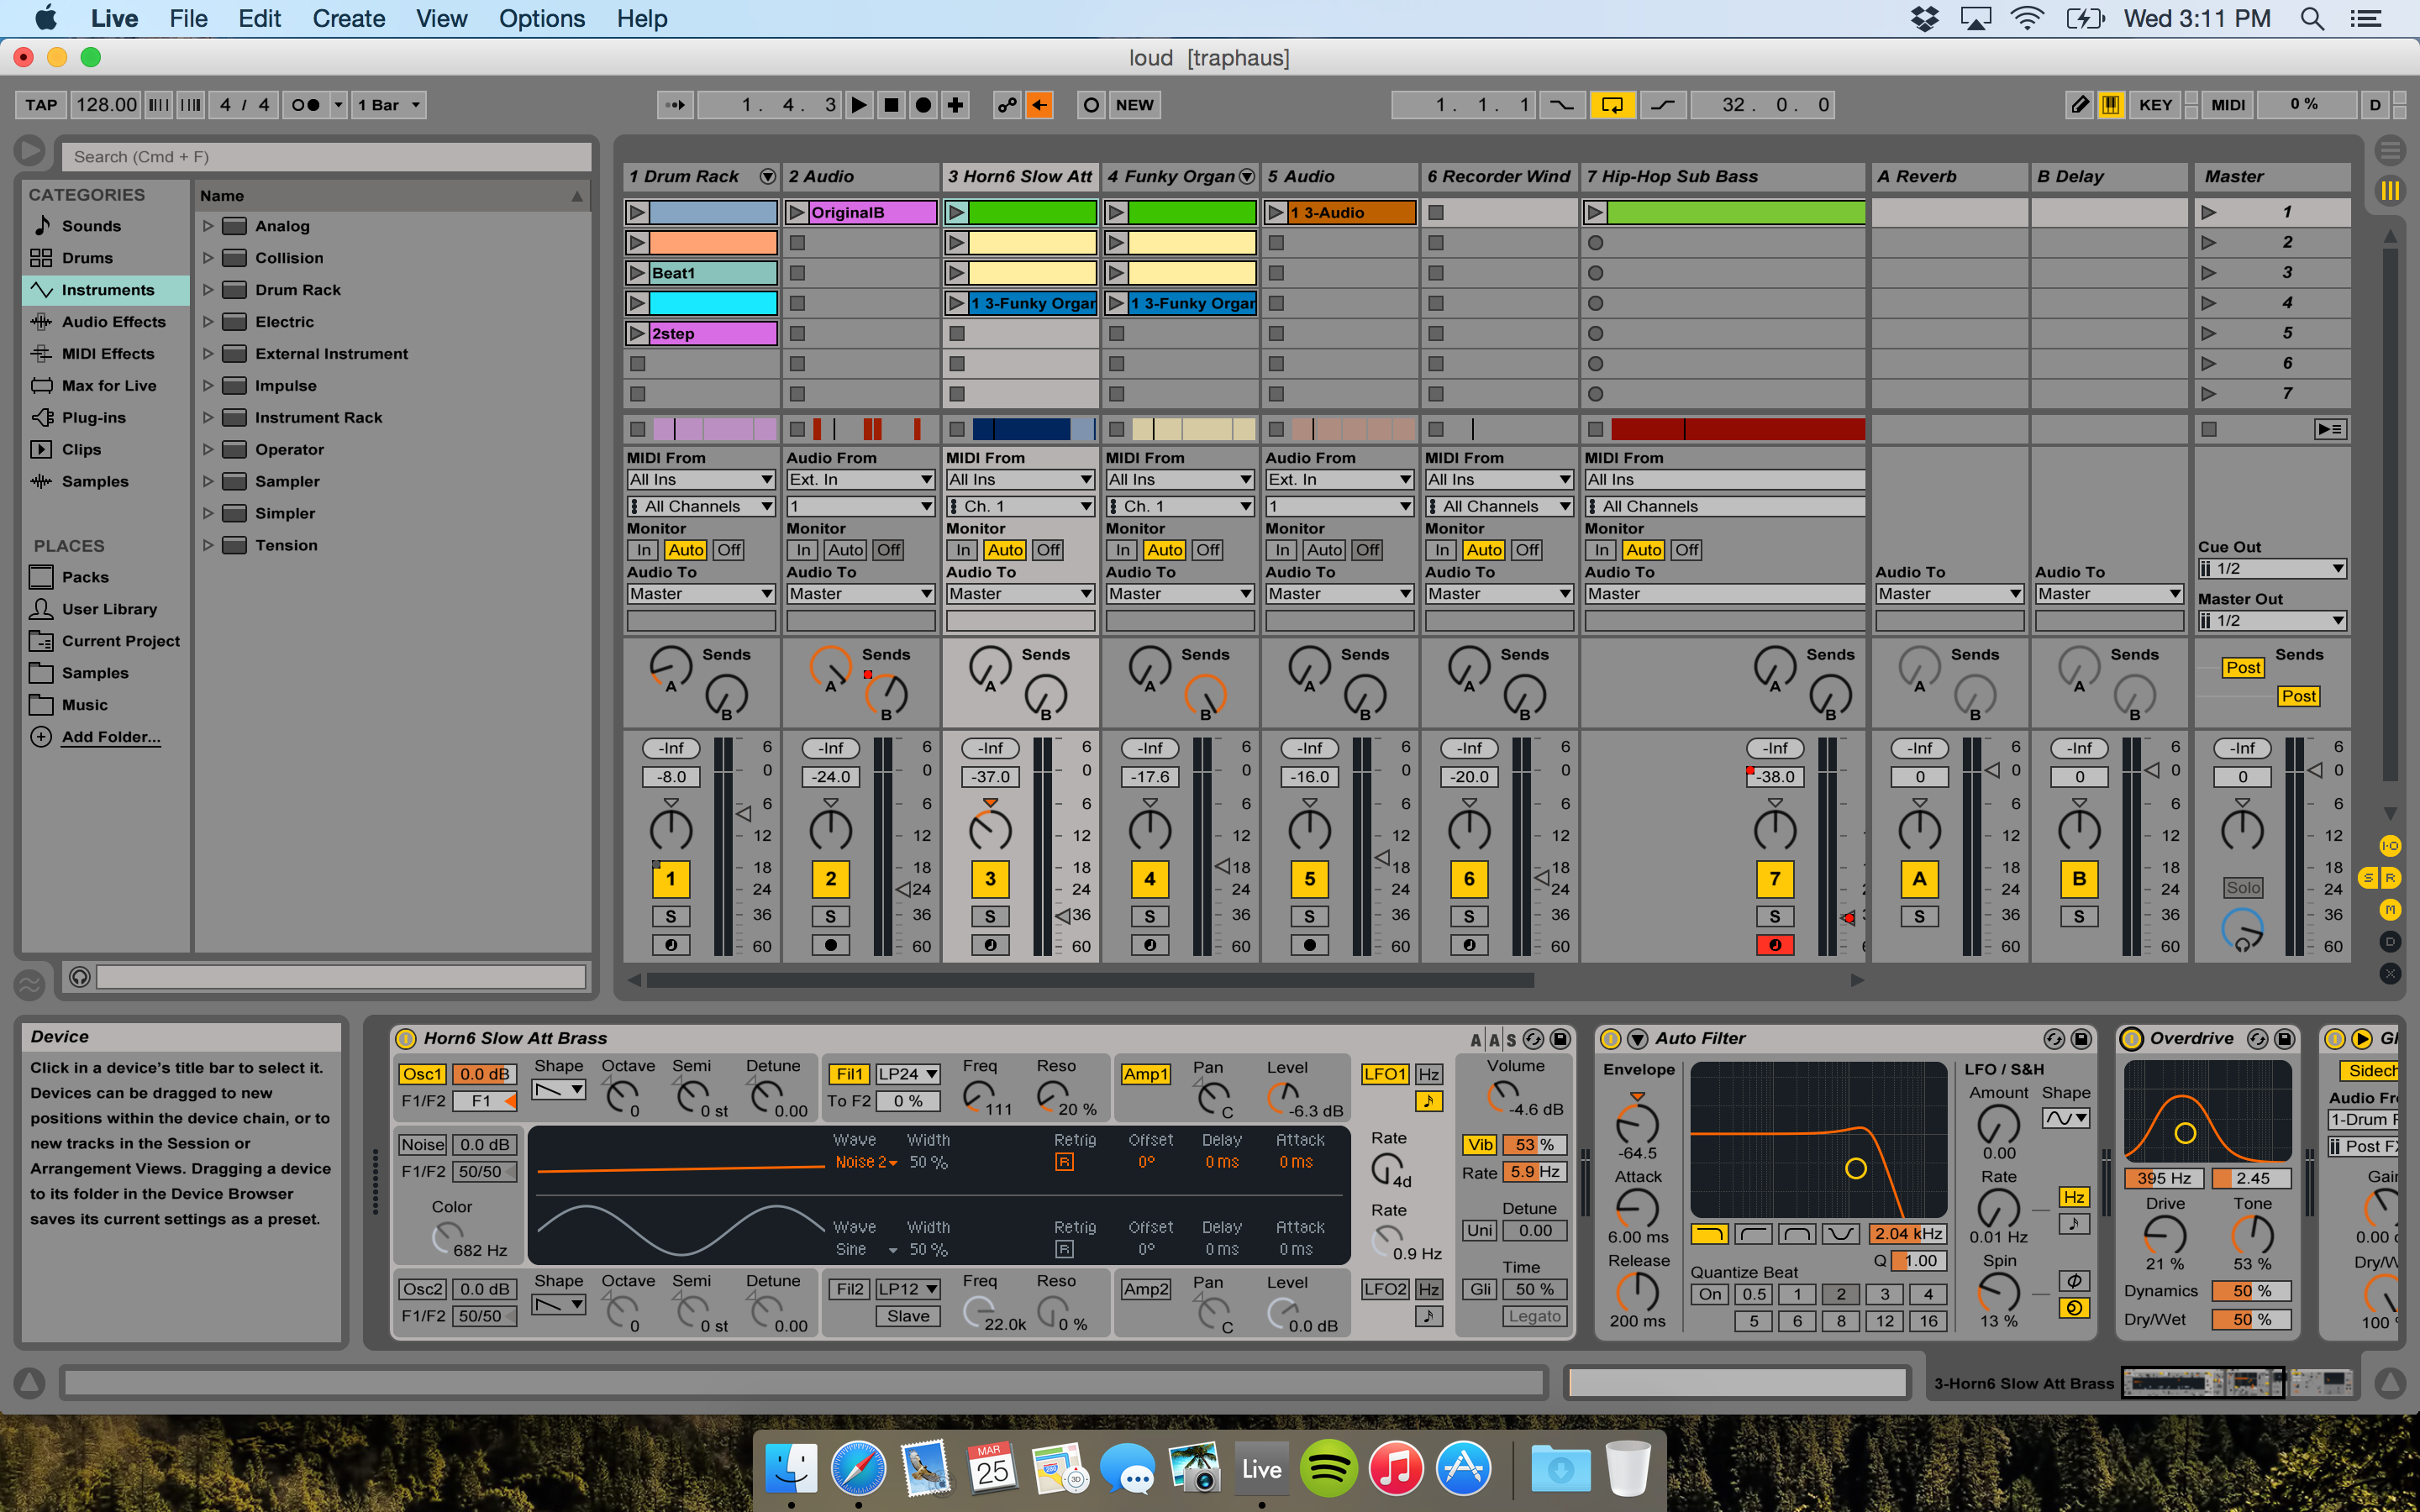The image size is (2420, 1512).
Task: Launch Master scene 3
Action: click(2209, 273)
